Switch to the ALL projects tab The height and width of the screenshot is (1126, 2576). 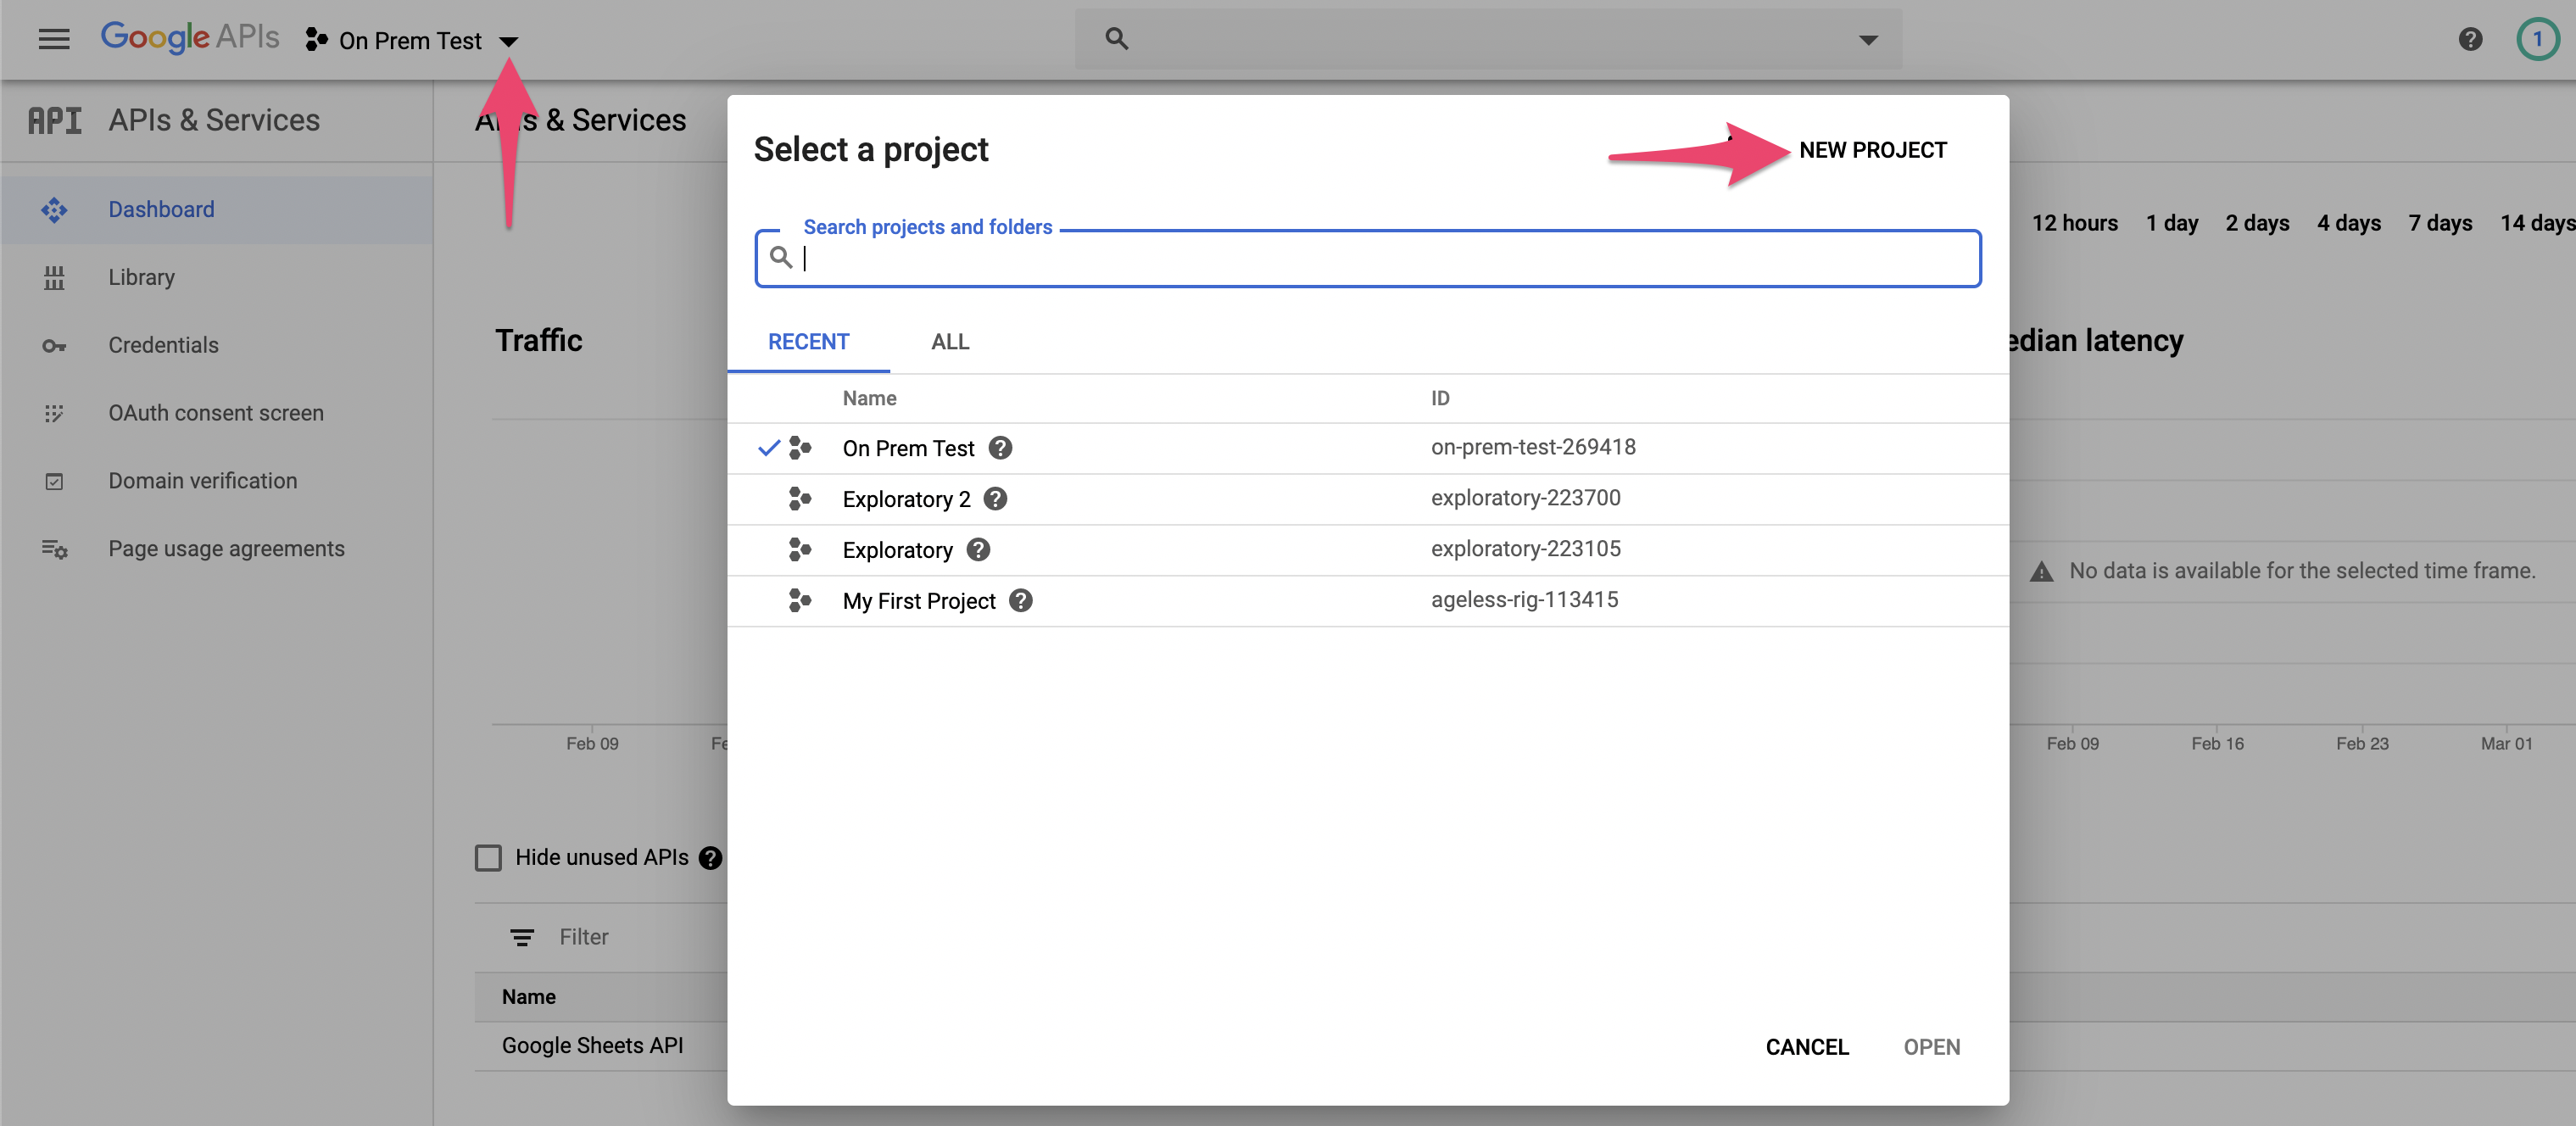pyautogui.click(x=949, y=342)
